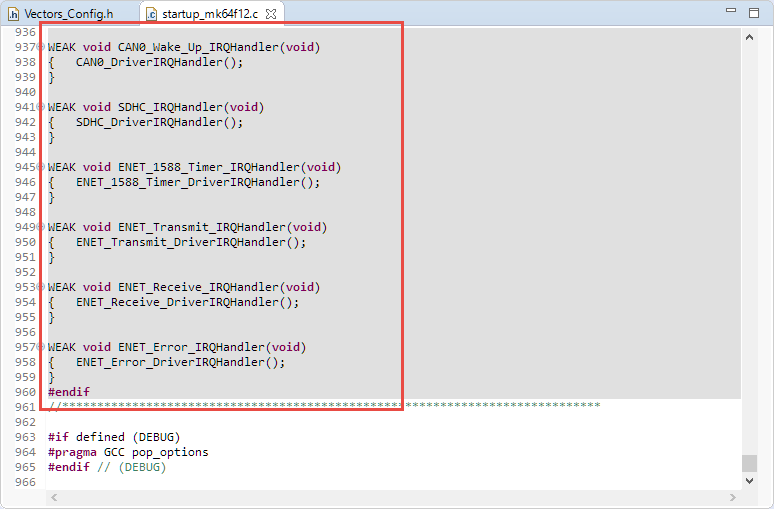The width and height of the screenshot is (774, 509).
Task: Fold the ENET_1588_Timer_IRQHandler function
Action: (41, 167)
